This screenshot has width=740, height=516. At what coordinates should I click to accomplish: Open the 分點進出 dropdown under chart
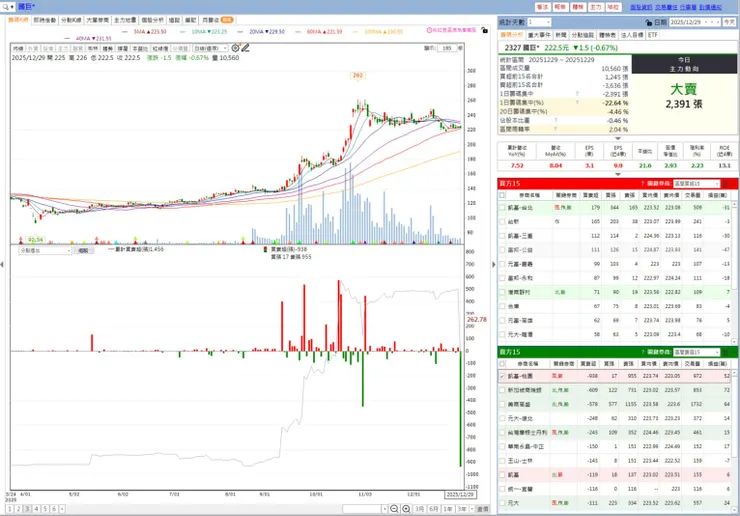pyautogui.click(x=45, y=251)
